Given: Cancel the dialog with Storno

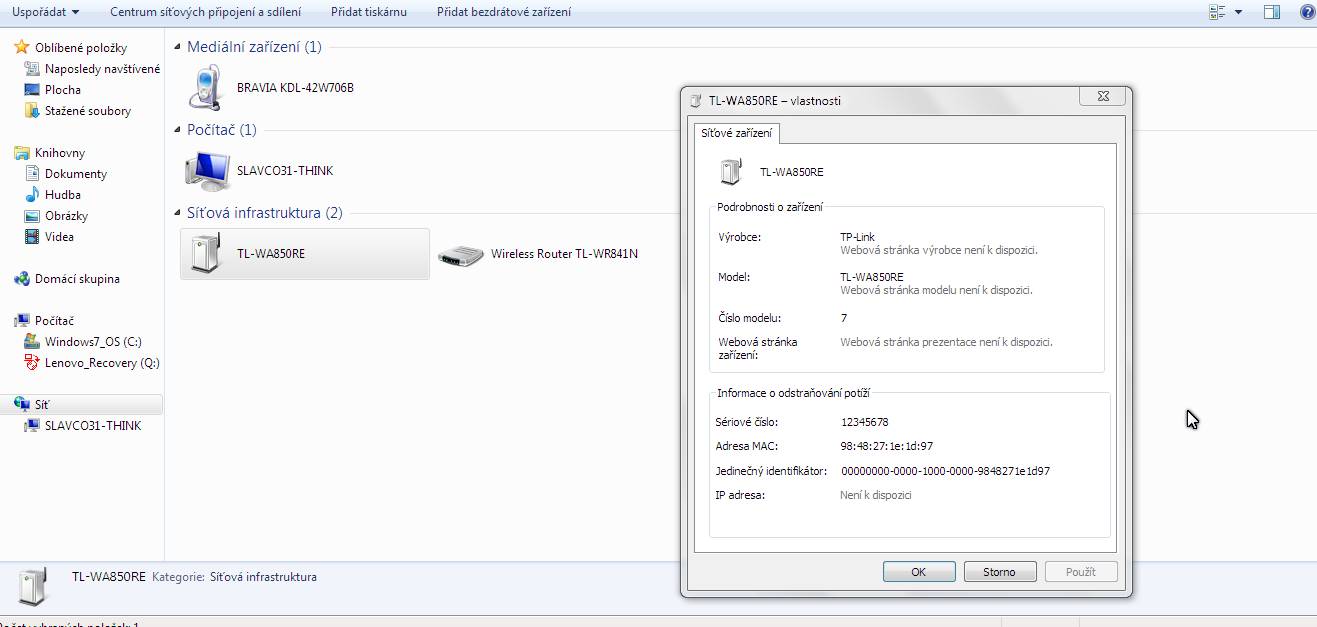Looking at the screenshot, I should [999, 572].
